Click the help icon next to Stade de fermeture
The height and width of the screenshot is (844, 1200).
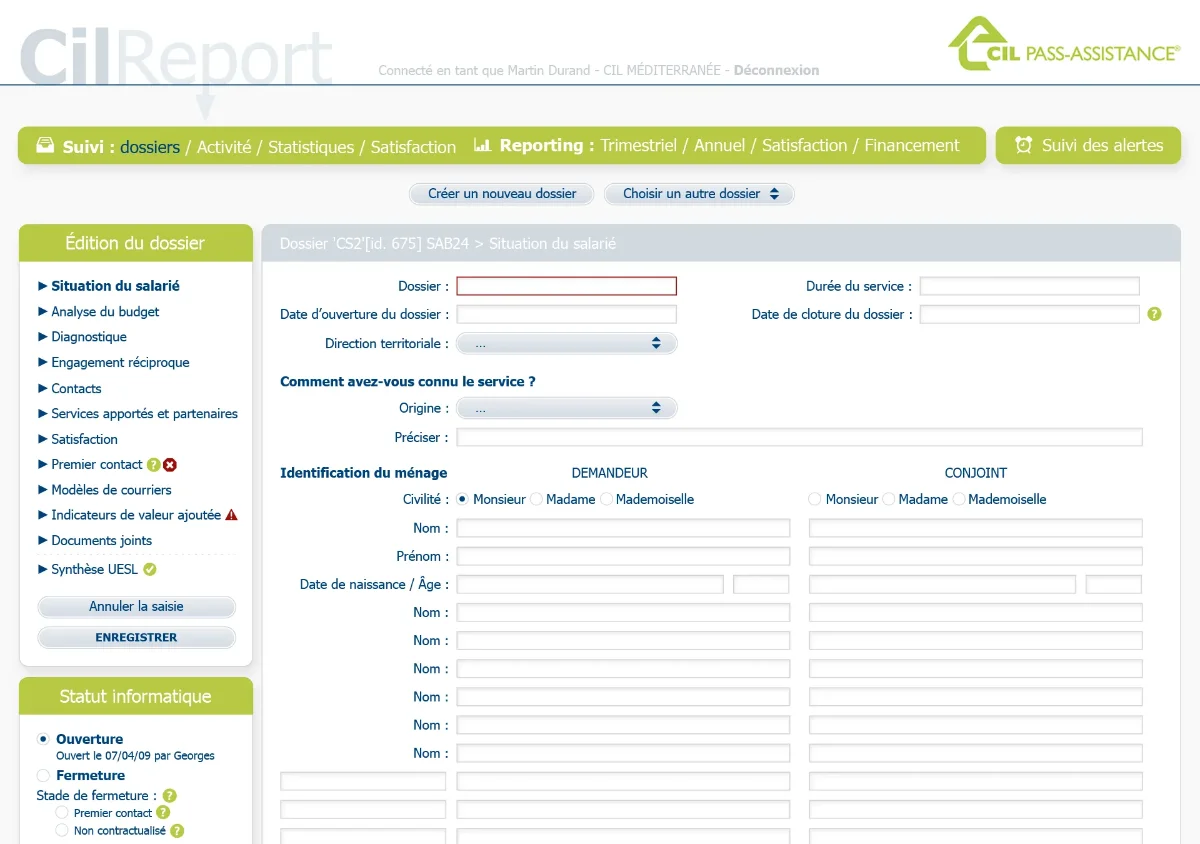[x=170, y=796]
